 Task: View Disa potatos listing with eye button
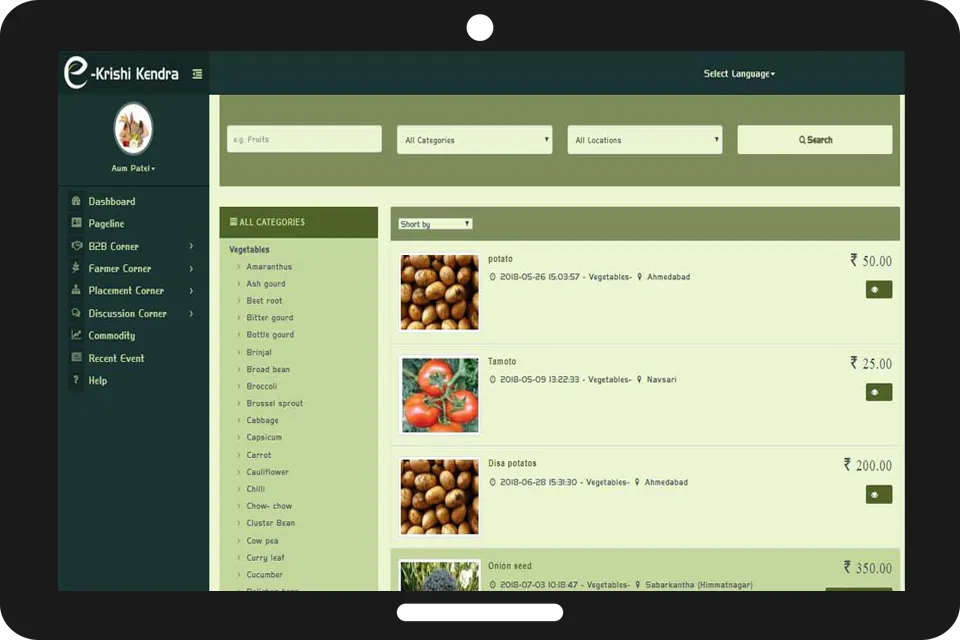coord(879,494)
